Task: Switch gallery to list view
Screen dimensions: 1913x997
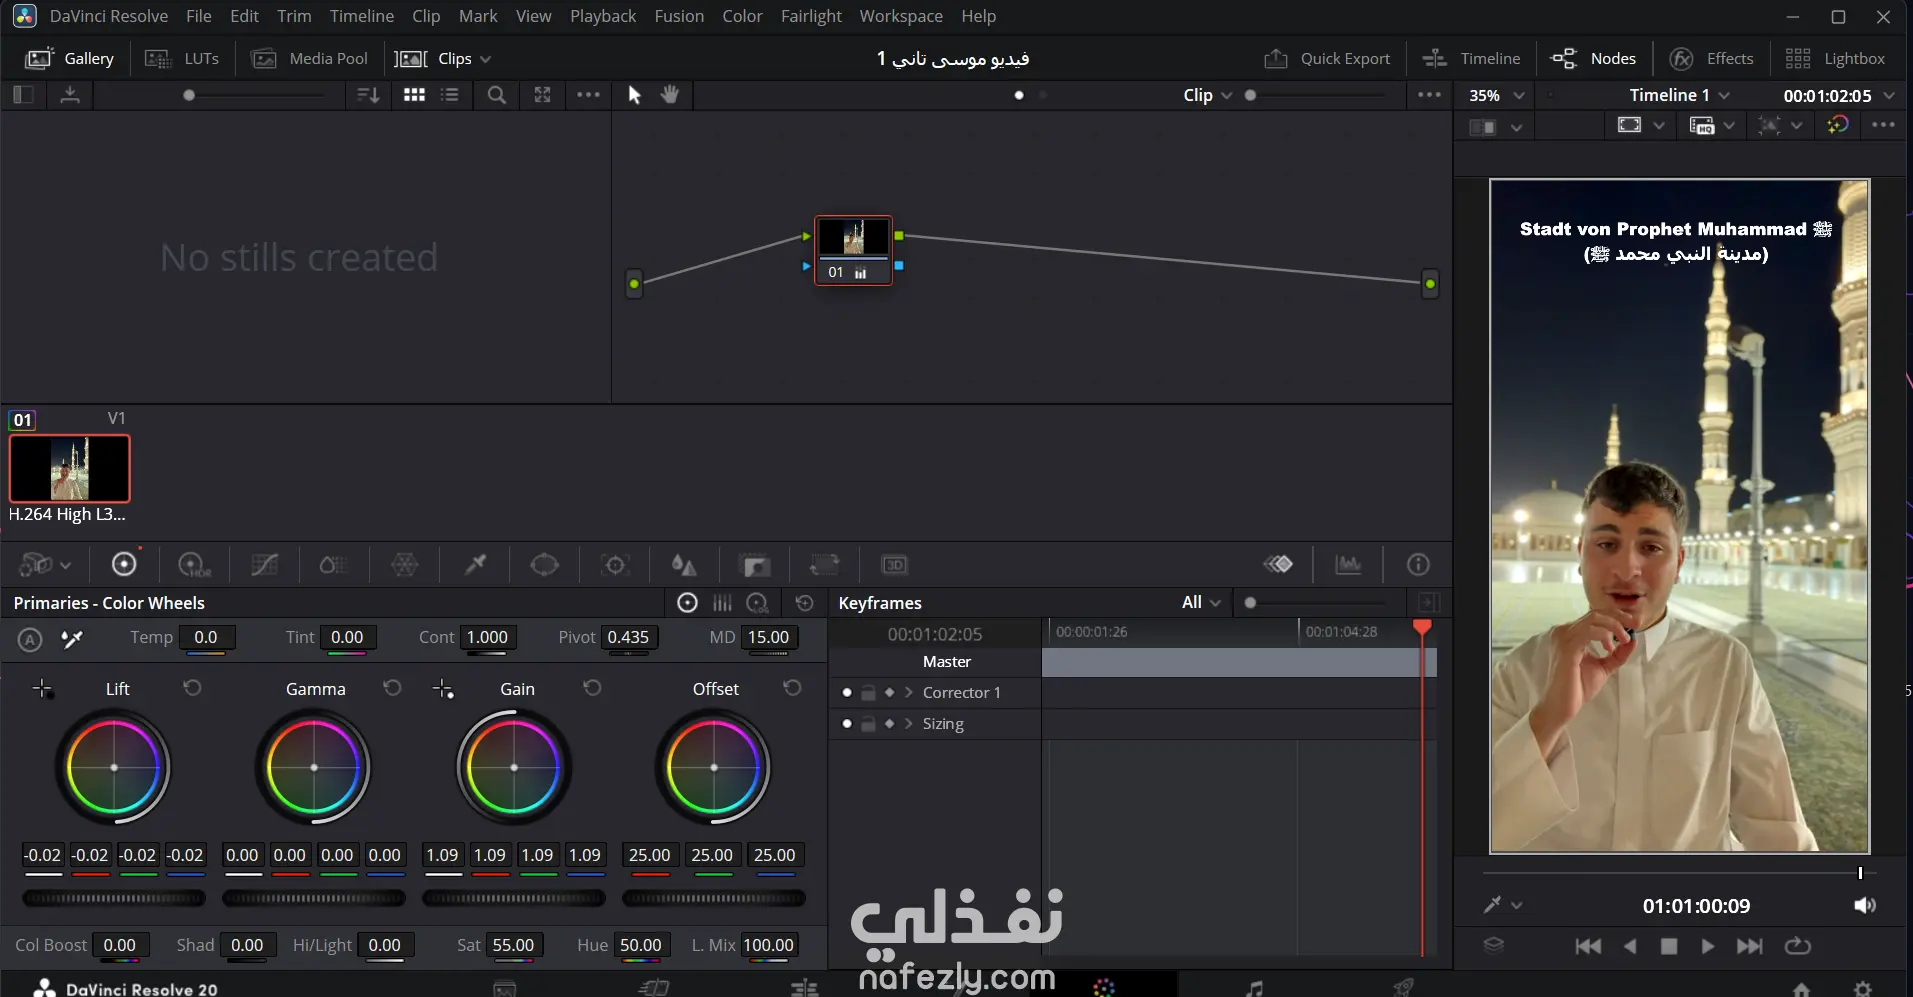Action: [x=450, y=95]
